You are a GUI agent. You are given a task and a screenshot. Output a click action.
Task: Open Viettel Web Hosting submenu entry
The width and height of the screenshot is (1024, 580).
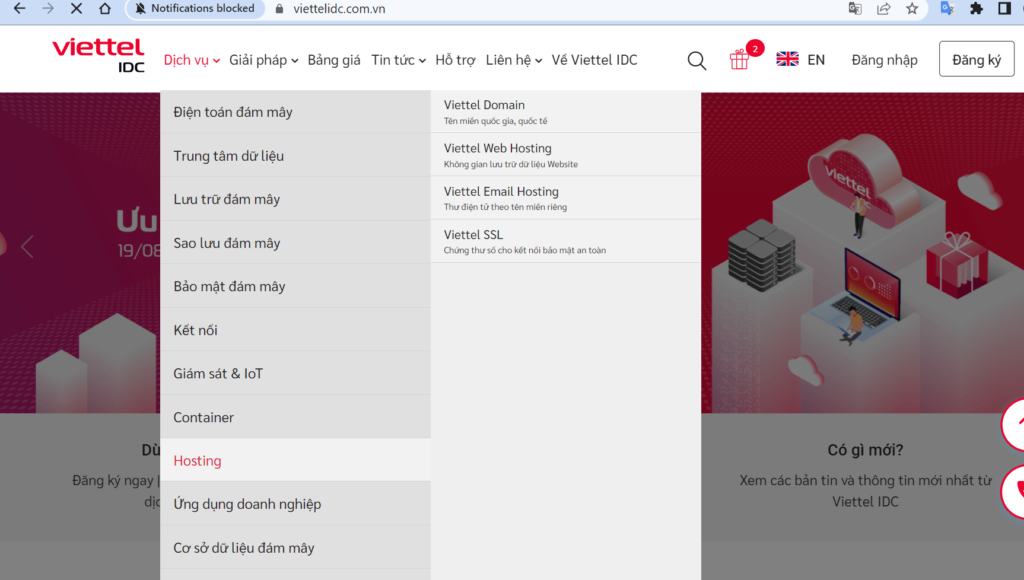(499, 147)
